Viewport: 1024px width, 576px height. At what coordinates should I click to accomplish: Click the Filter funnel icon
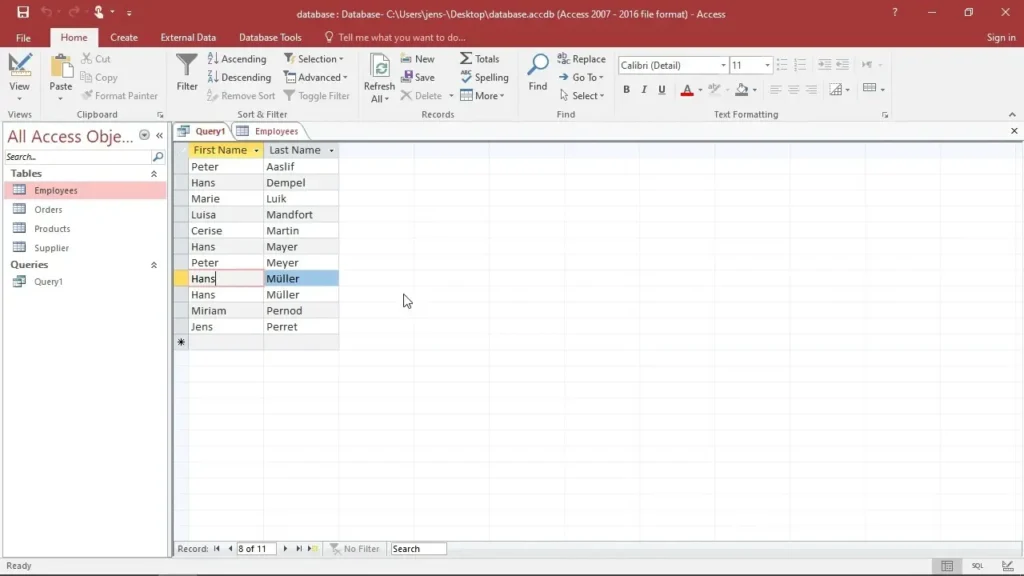tap(187, 67)
